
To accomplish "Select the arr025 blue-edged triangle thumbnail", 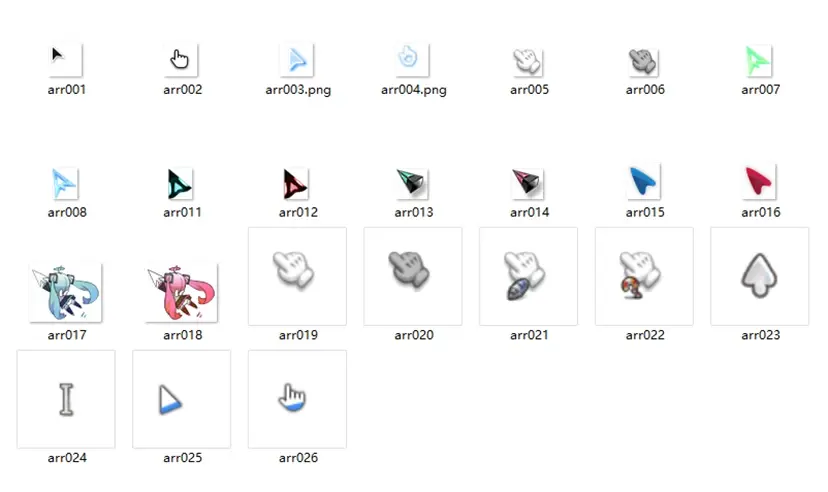I will tap(182, 398).
